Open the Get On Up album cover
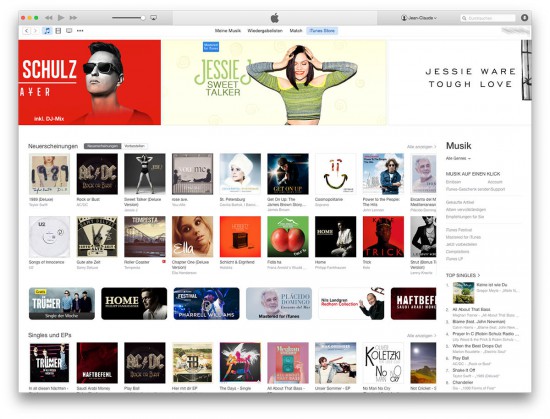Image resolution: width=550 pixels, height=419 pixels. coord(288,174)
